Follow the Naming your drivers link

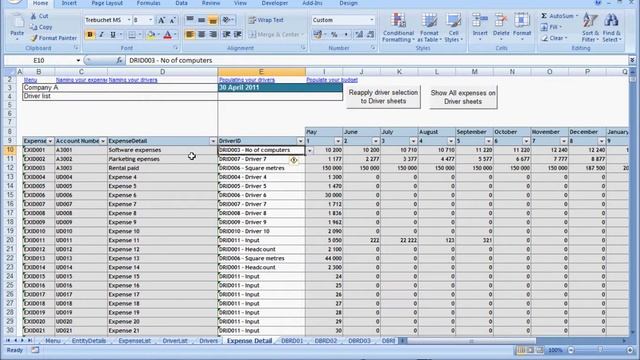click(x=133, y=80)
